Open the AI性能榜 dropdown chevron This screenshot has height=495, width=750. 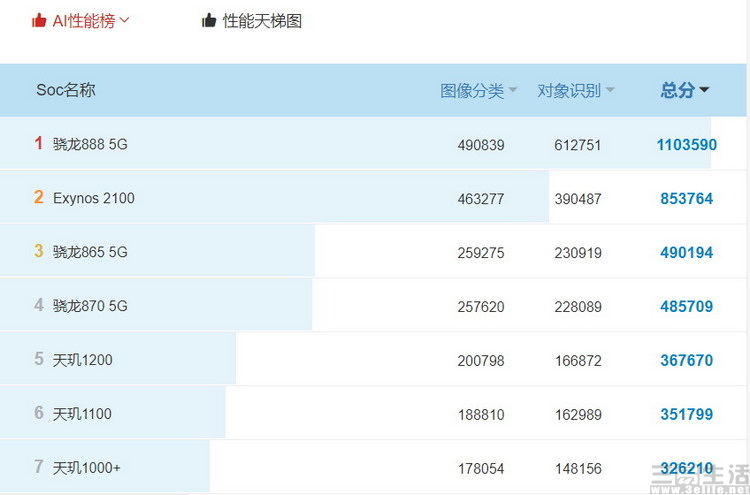[124, 20]
